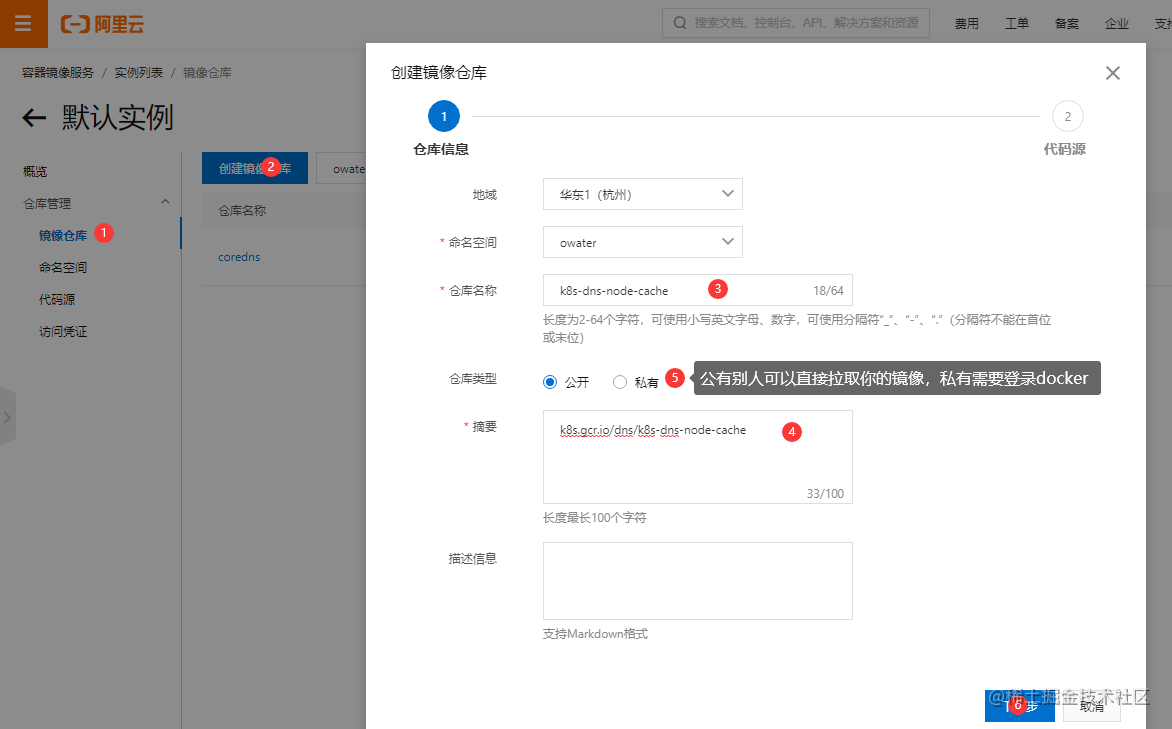1172x729 pixels.
Task: Click step 1 circle 仓库信息
Action: click(443, 116)
